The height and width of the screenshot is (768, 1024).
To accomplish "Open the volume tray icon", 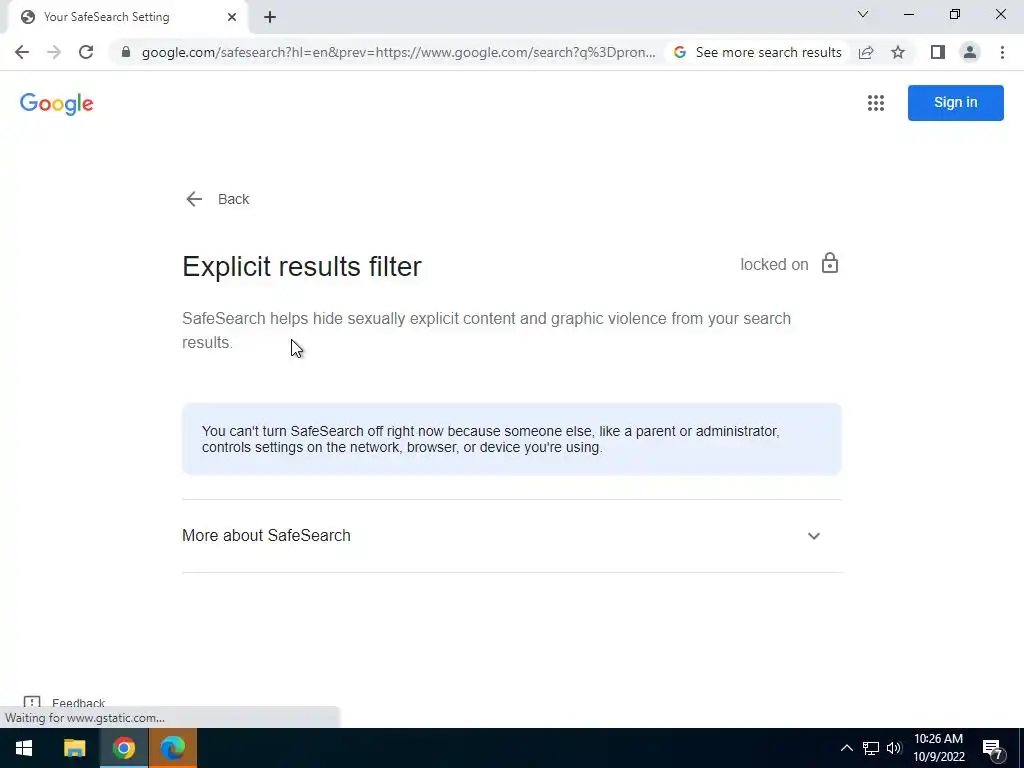I will 894,748.
